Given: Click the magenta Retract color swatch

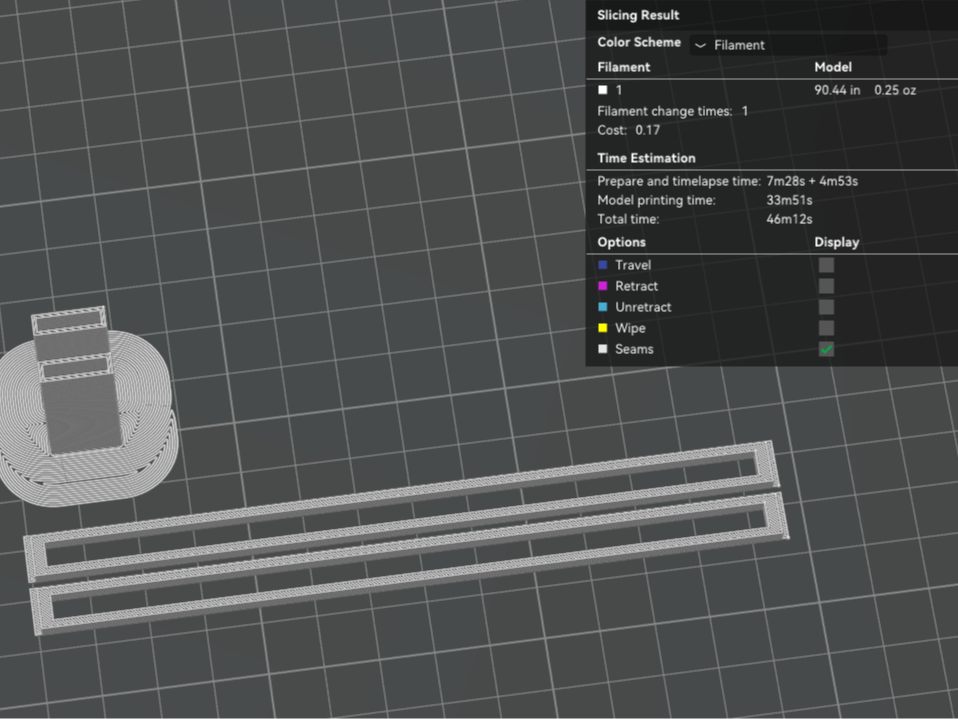Looking at the screenshot, I should click(603, 286).
